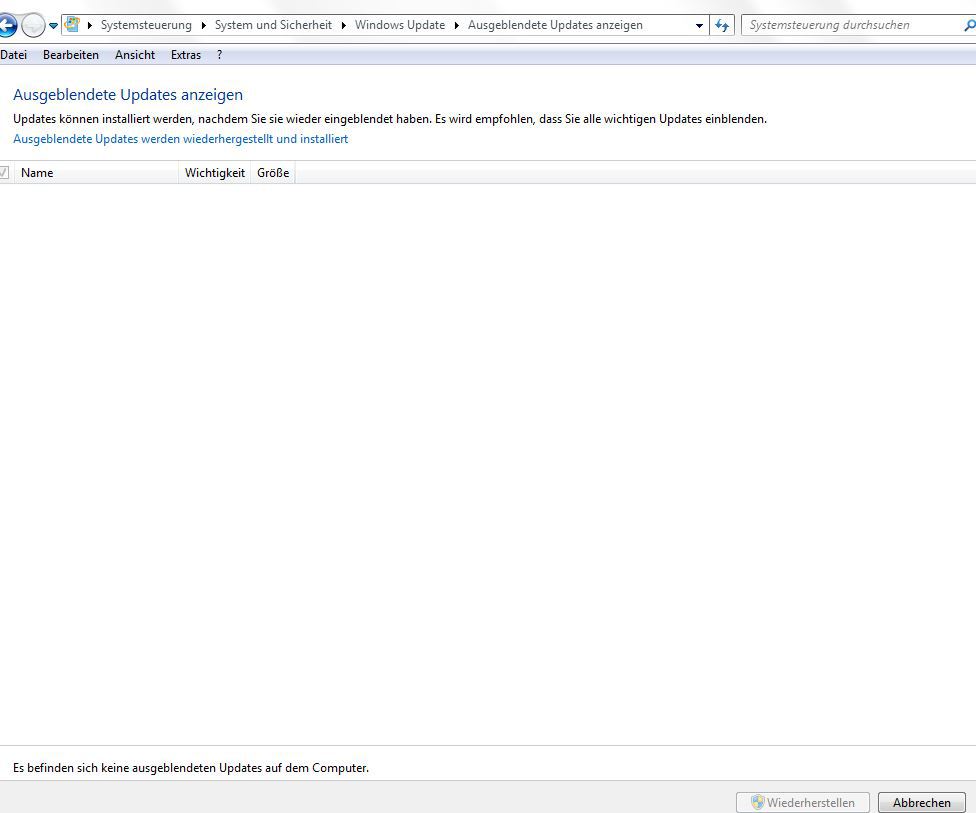Open the ? help menu
Viewport: 976px width, 813px height.
click(219, 55)
